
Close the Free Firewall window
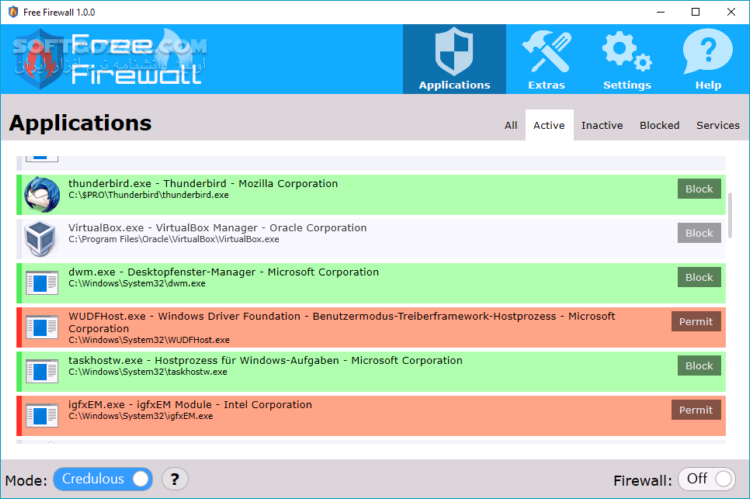click(731, 12)
